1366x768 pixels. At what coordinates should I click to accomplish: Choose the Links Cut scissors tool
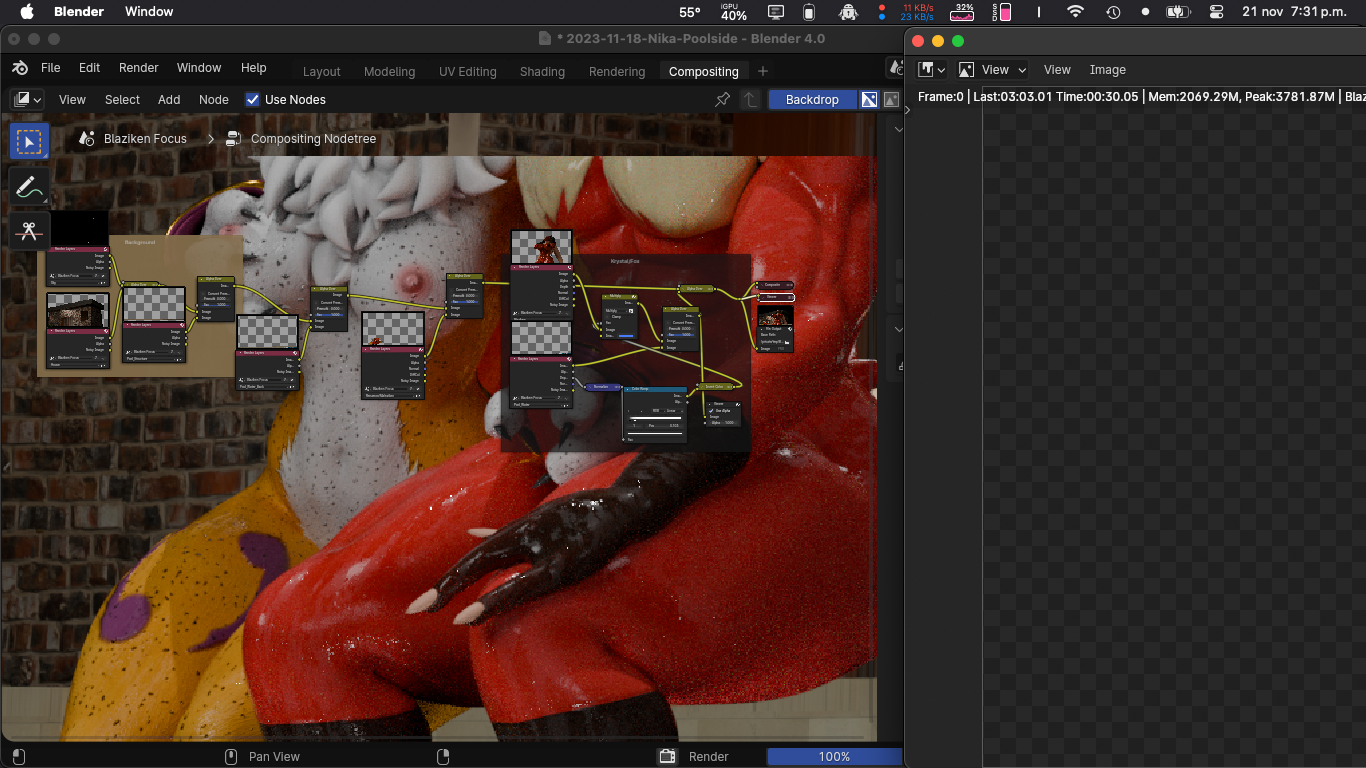30,231
